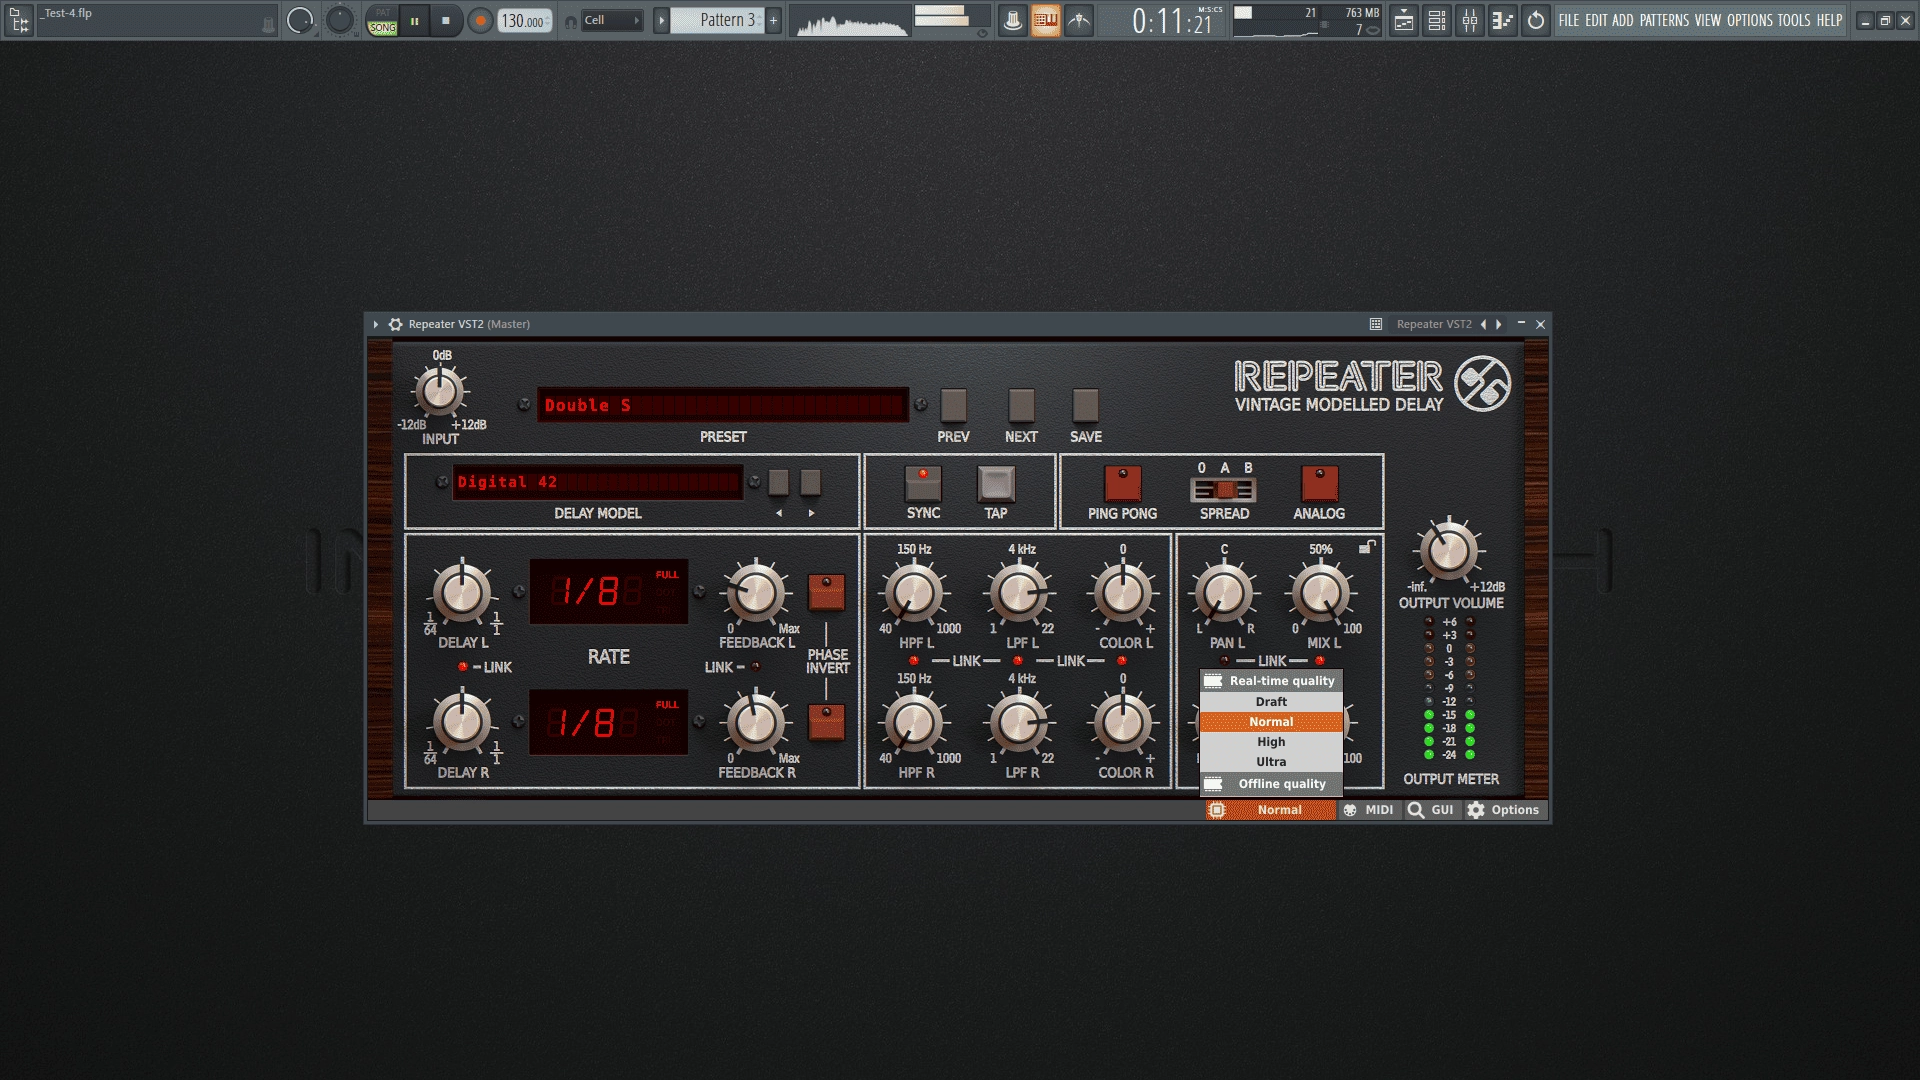Click the NEXT preset button
This screenshot has height=1080, width=1920.
pyautogui.click(x=1021, y=405)
